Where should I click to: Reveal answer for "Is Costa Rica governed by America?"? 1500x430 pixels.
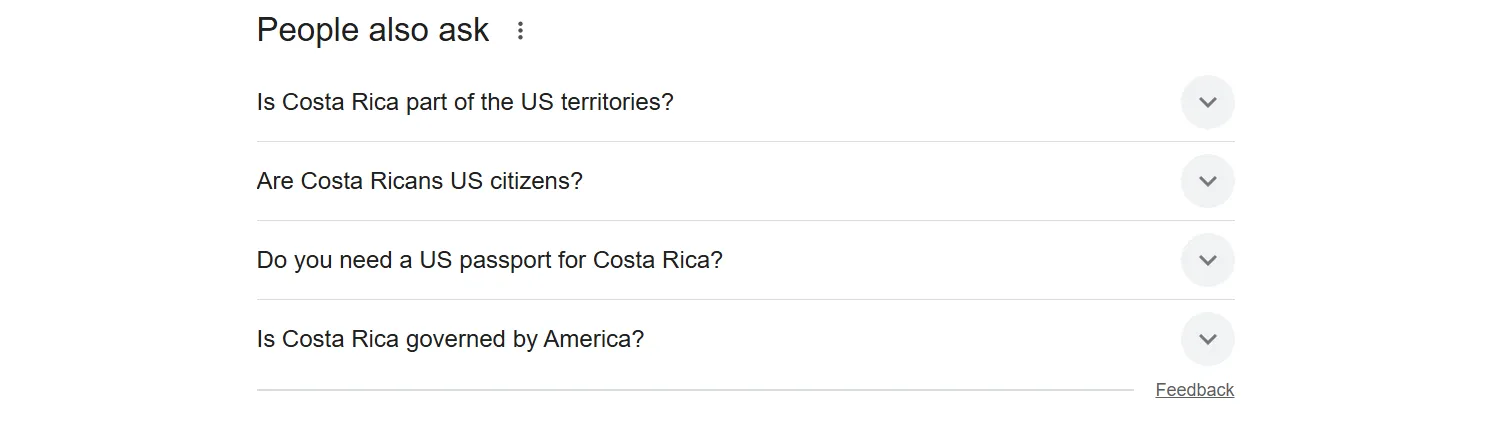coord(450,339)
